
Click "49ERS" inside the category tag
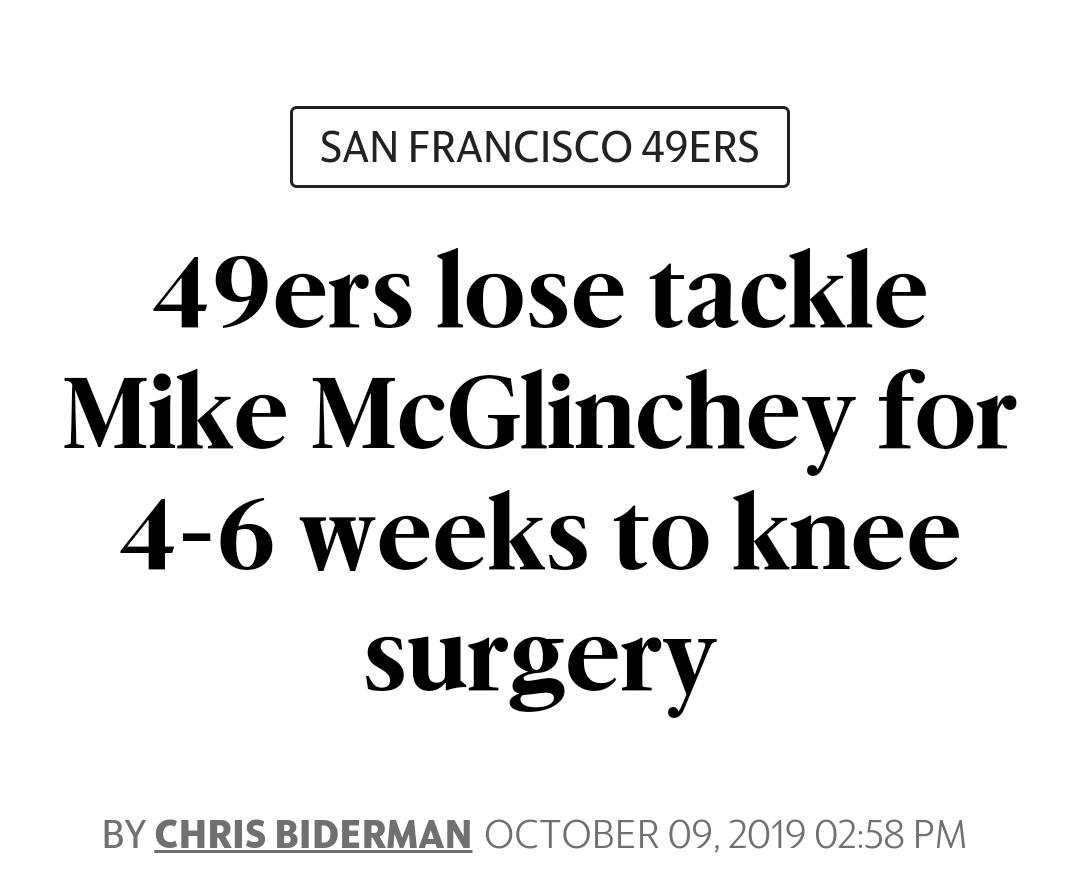(699, 147)
